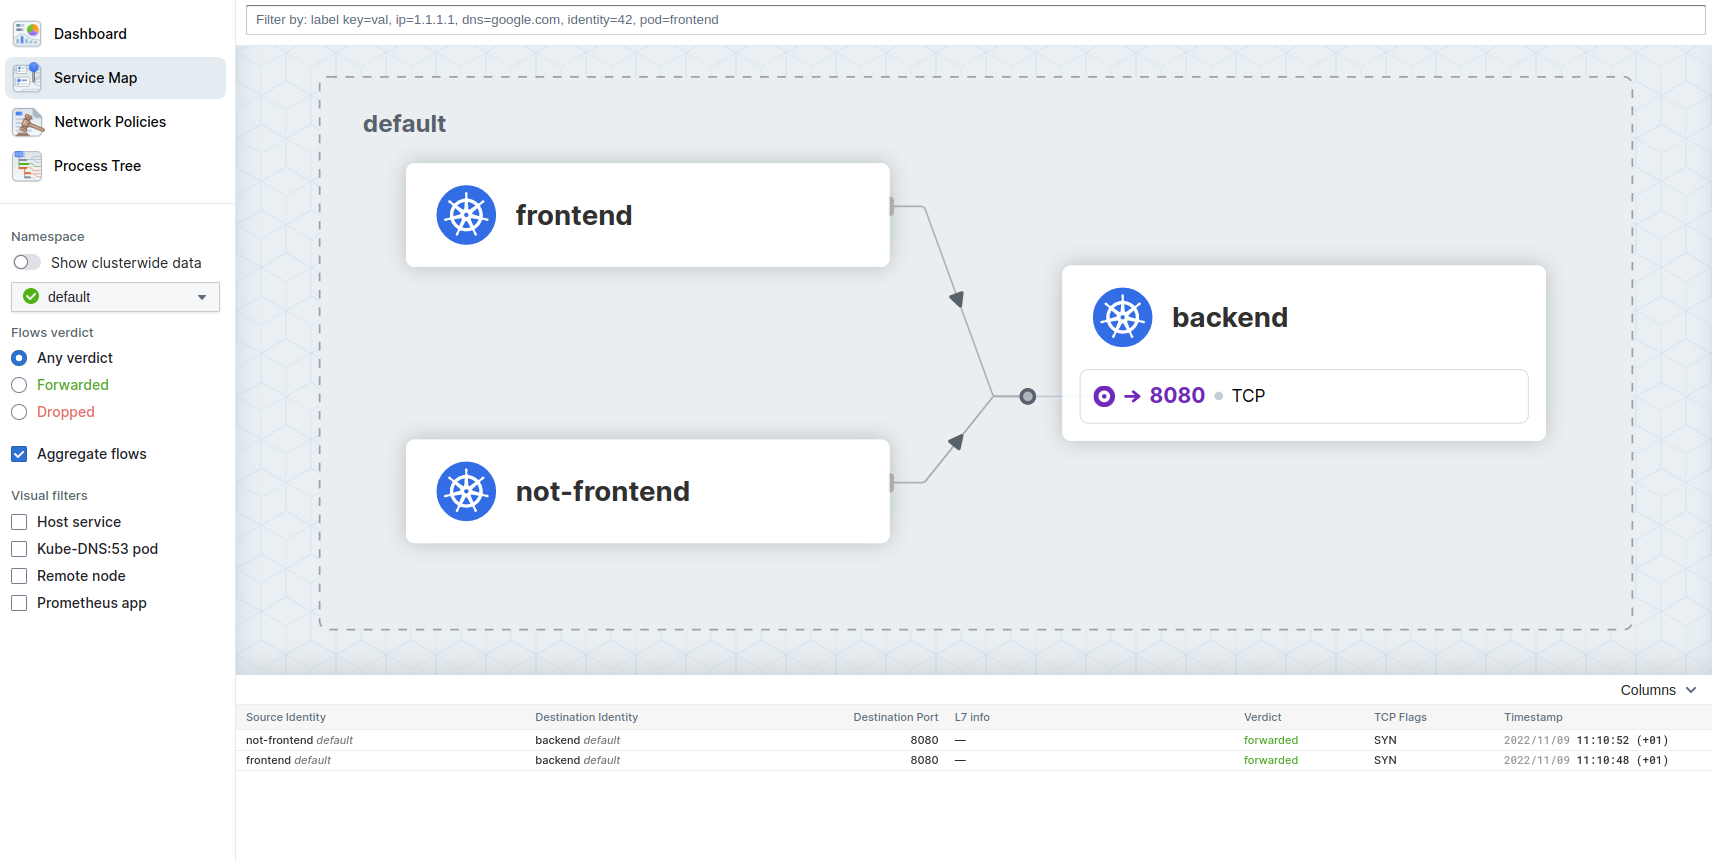The height and width of the screenshot is (861, 1712).
Task: Open the default namespace dropdown
Action: (115, 297)
